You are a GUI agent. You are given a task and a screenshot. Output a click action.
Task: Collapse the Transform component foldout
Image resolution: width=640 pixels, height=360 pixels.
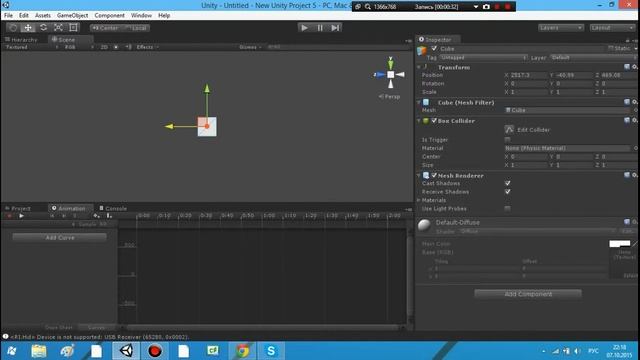(419, 67)
